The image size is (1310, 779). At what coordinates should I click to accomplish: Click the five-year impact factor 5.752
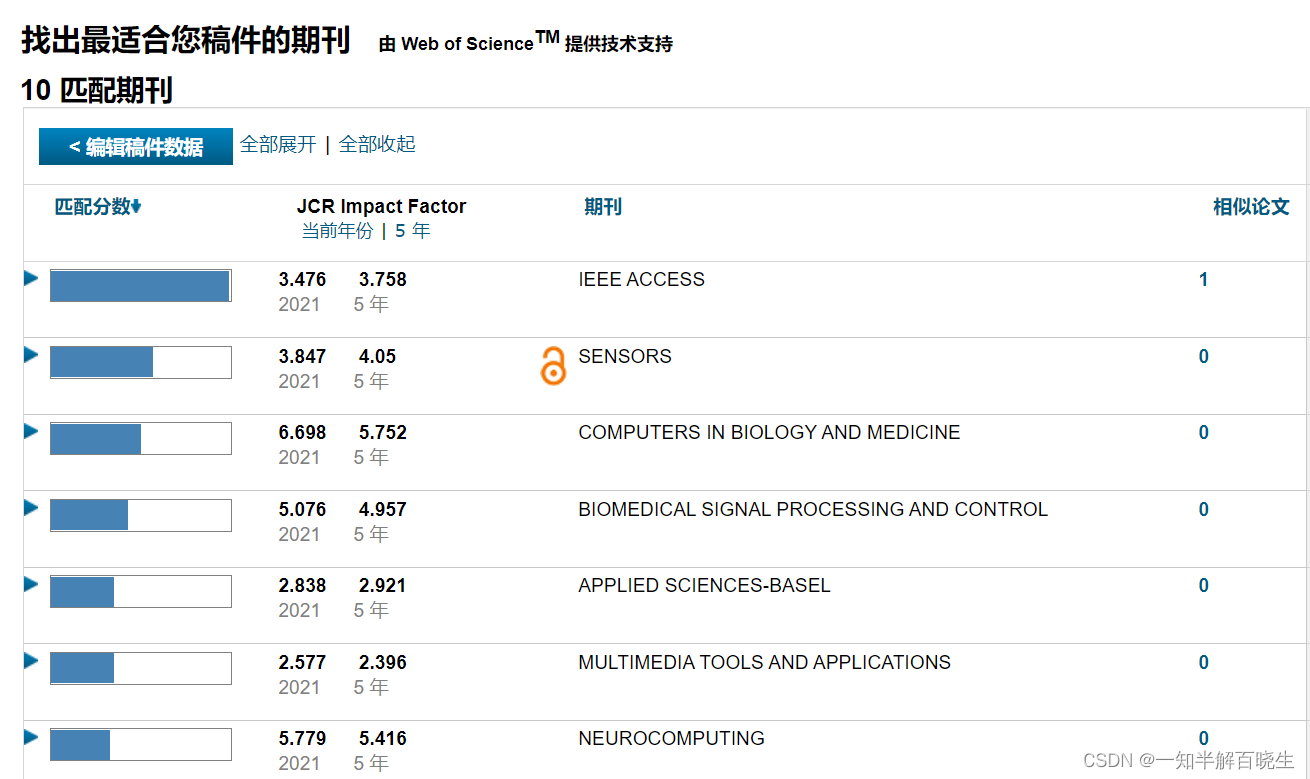tap(383, 433)
